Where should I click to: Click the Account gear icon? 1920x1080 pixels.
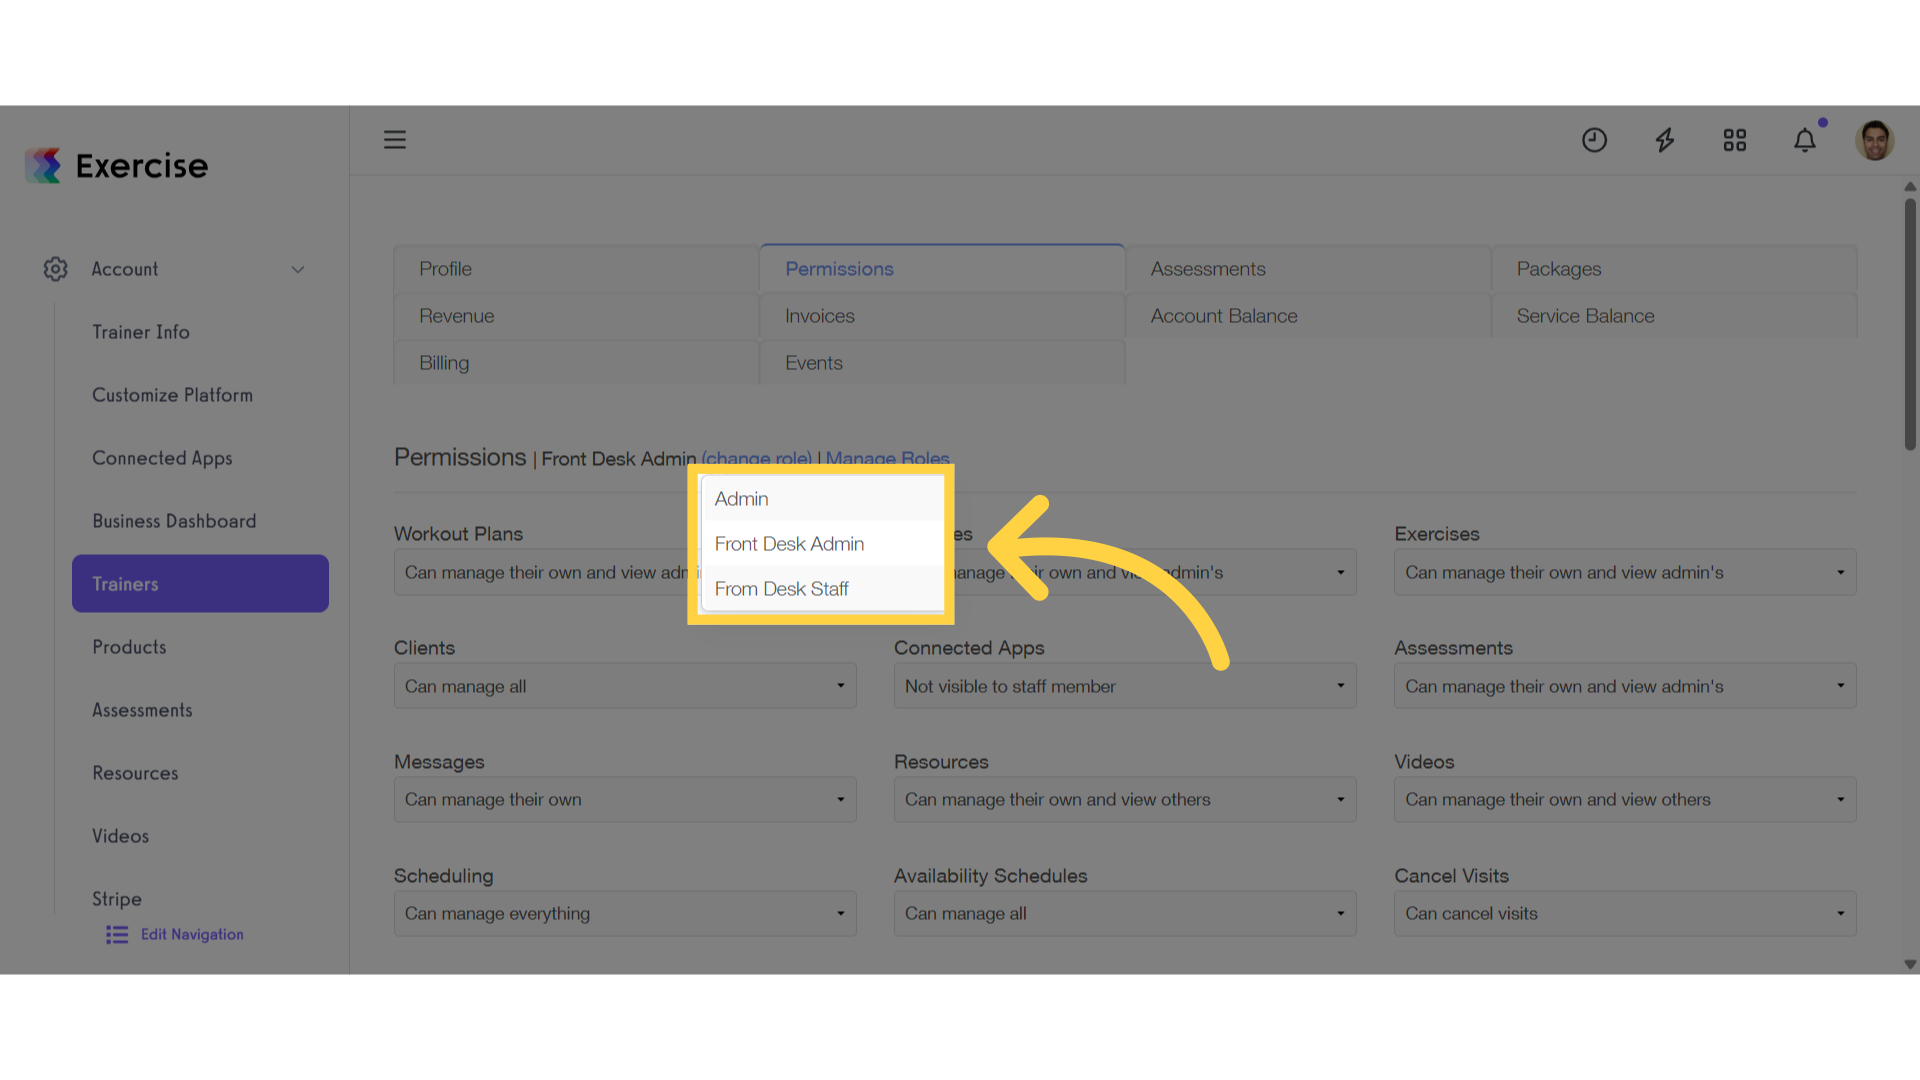pos(56,269)
